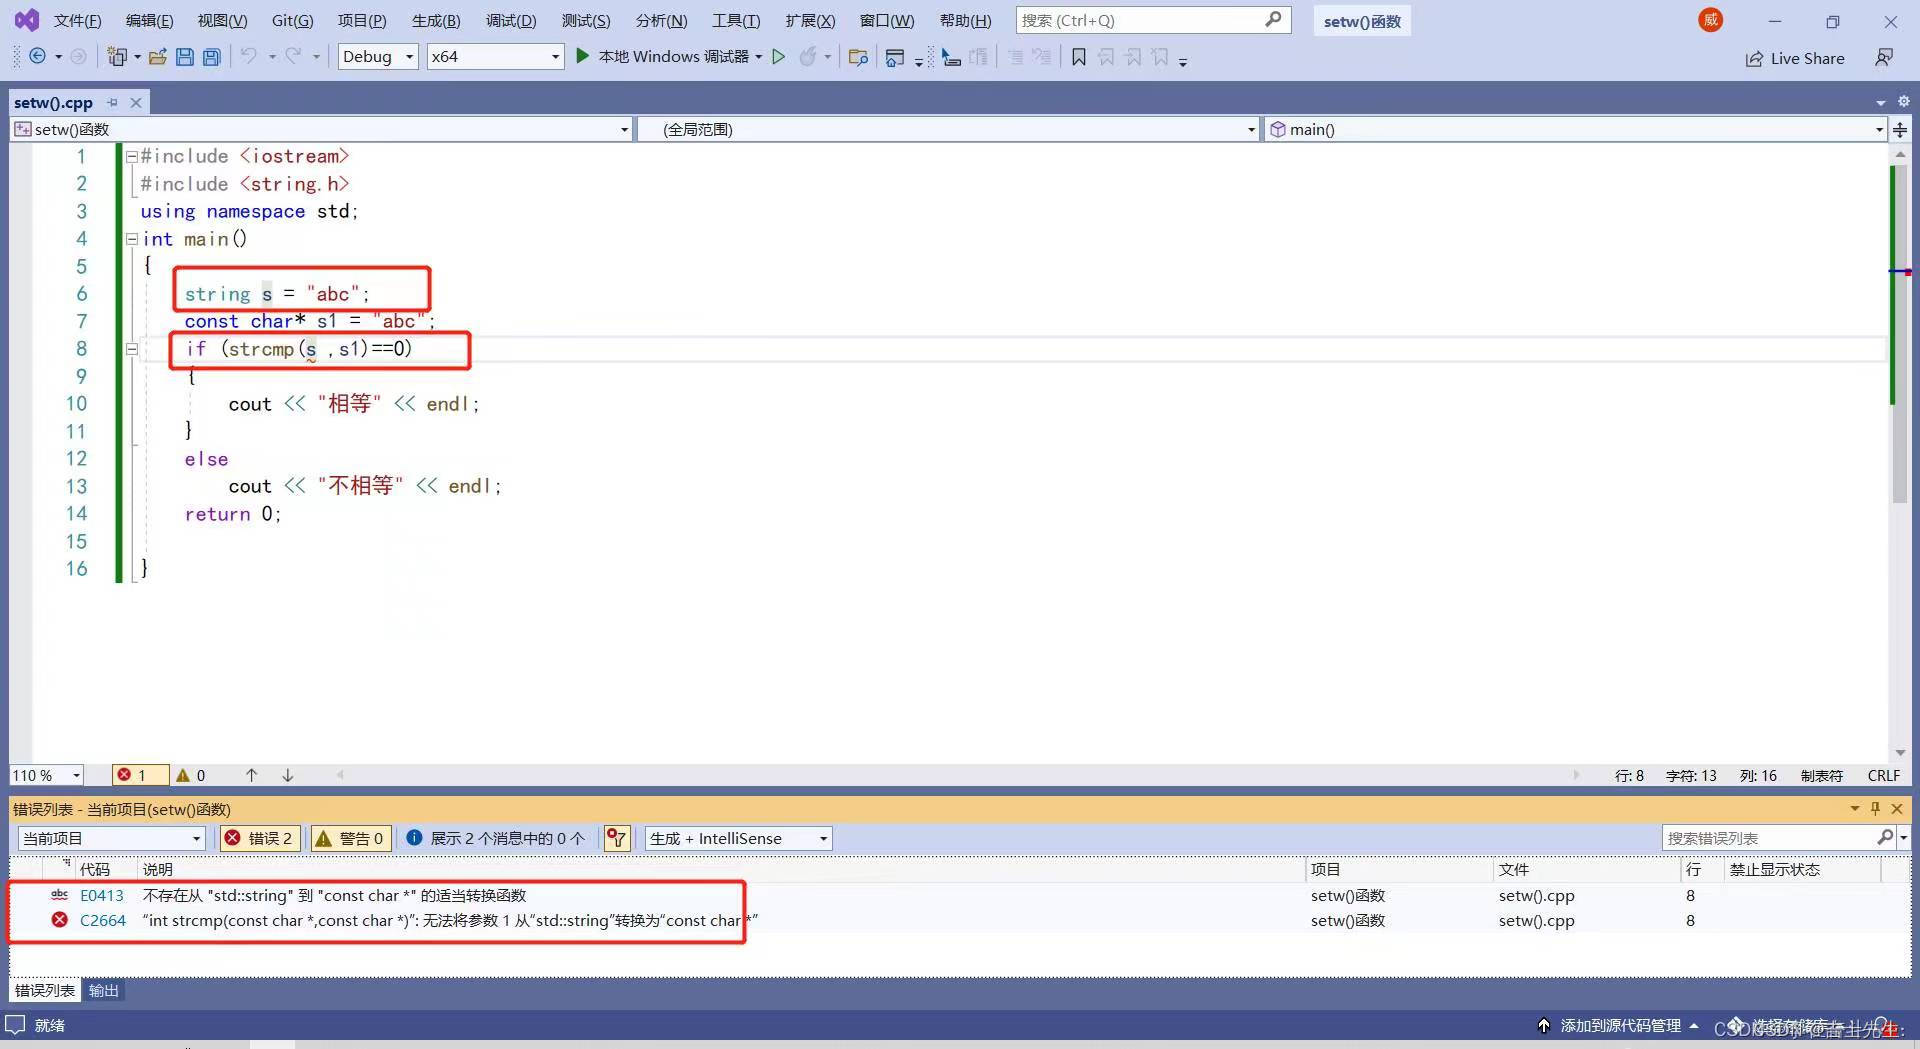The image size is (1920, 1049).
Task: Start without debugging outline play icon
Action: click(778, 57)
